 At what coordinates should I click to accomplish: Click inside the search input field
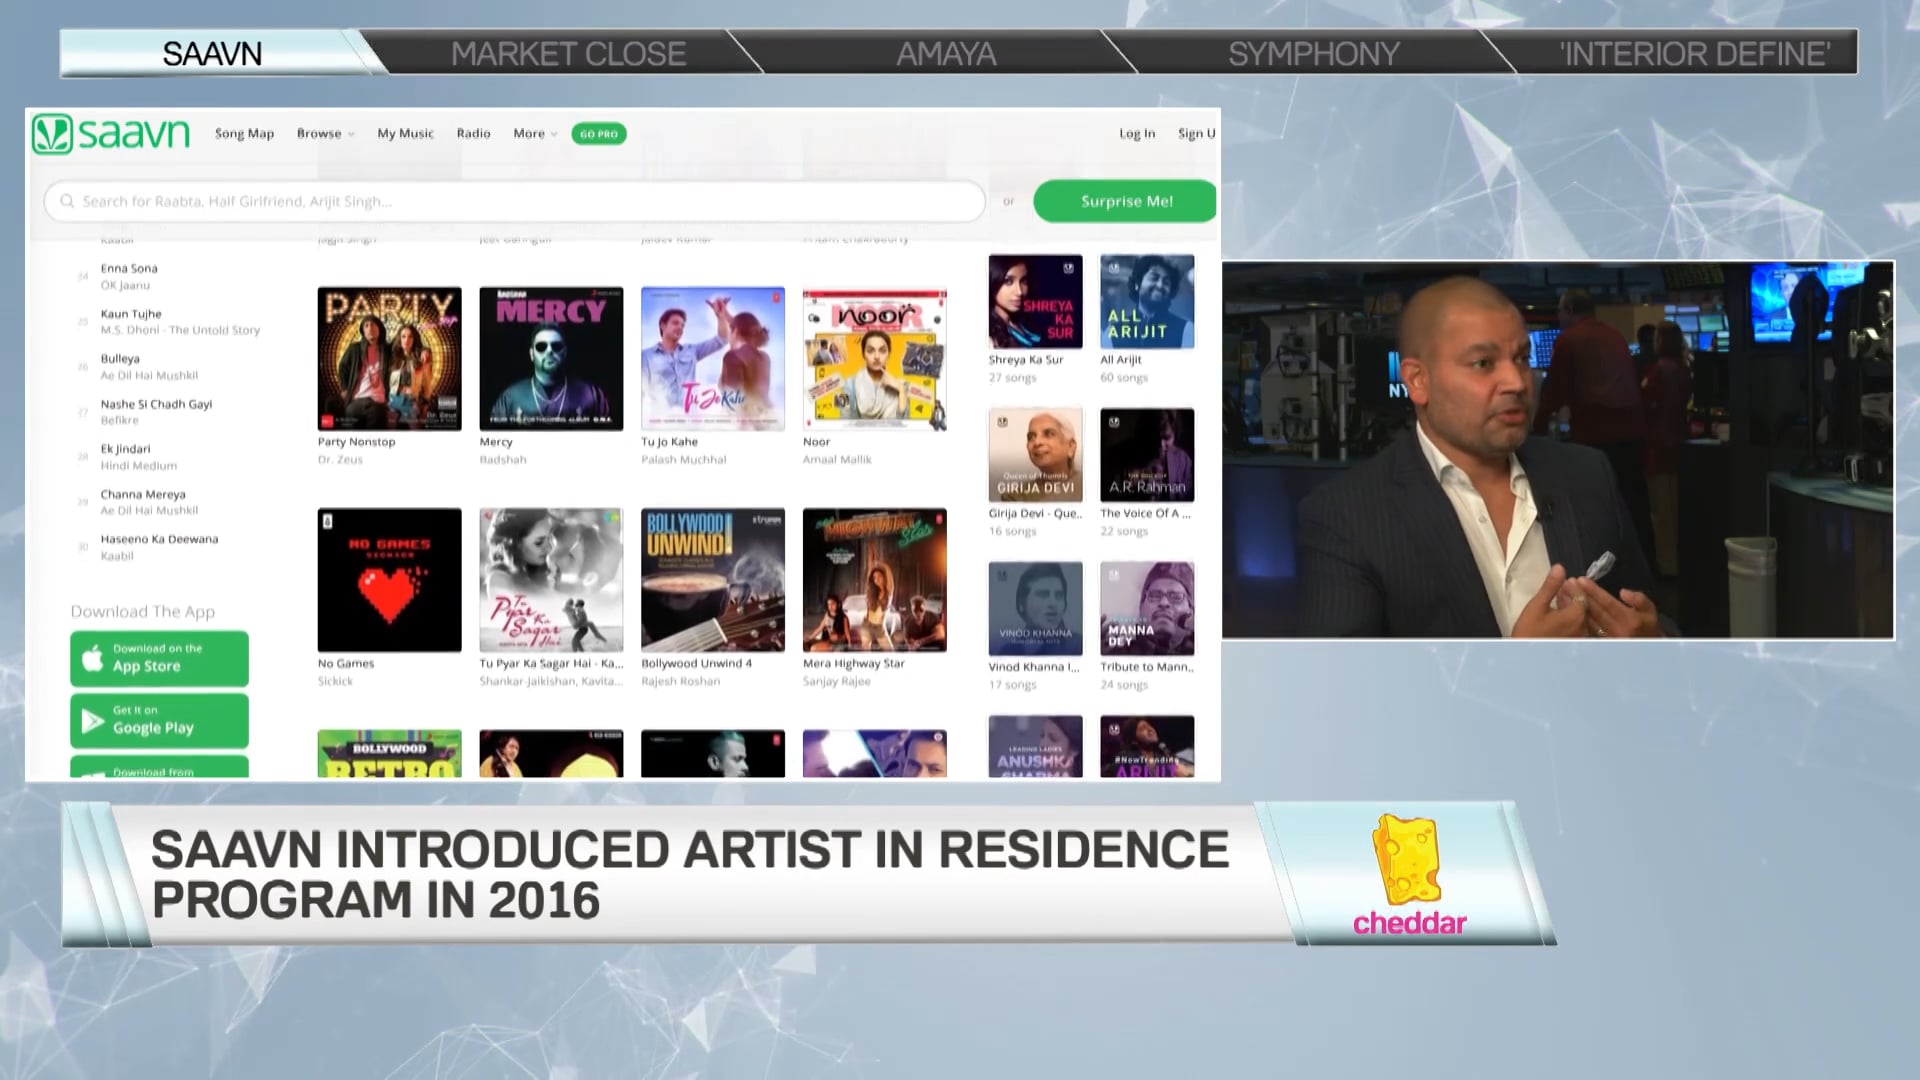coord(500,201)
